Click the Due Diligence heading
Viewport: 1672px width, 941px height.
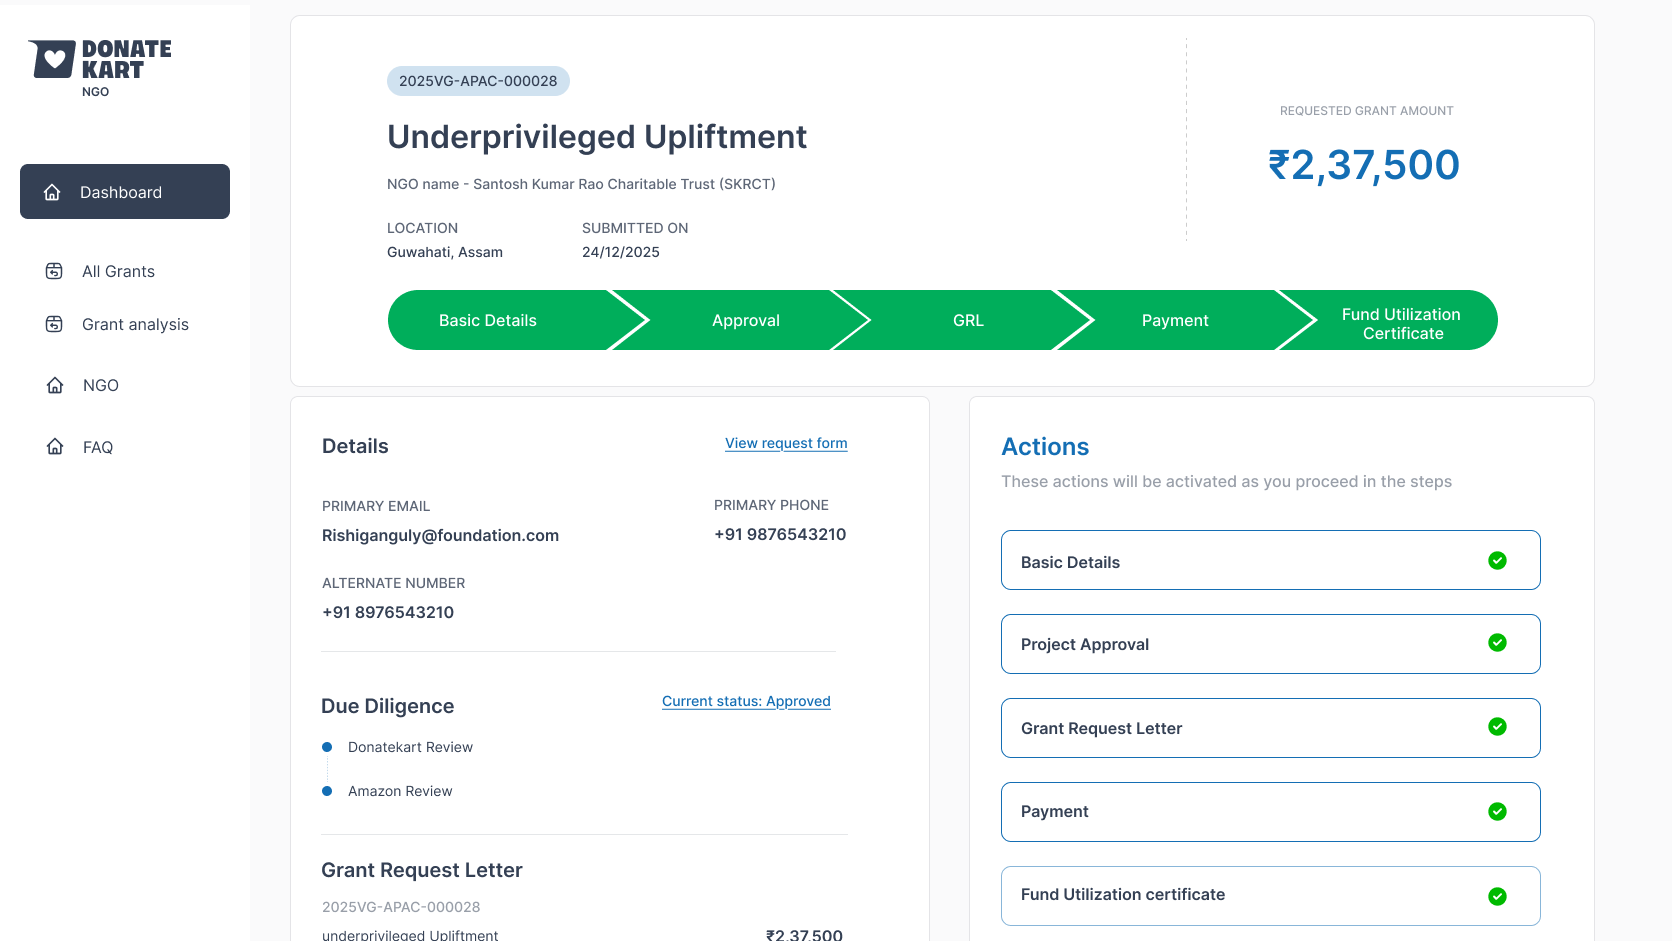click(x=388, y=706)
